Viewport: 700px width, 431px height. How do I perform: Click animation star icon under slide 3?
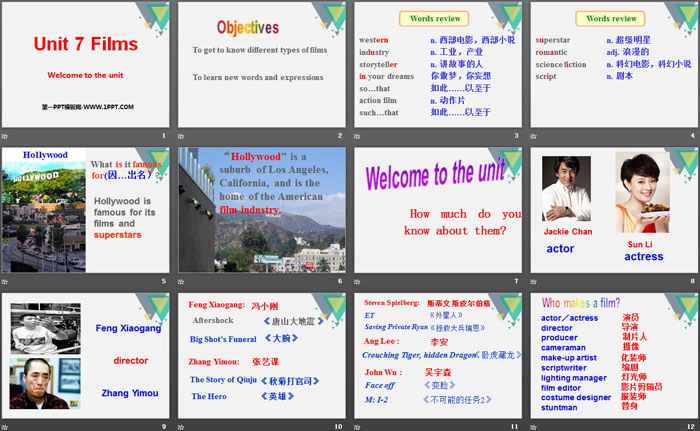(357, 136)
